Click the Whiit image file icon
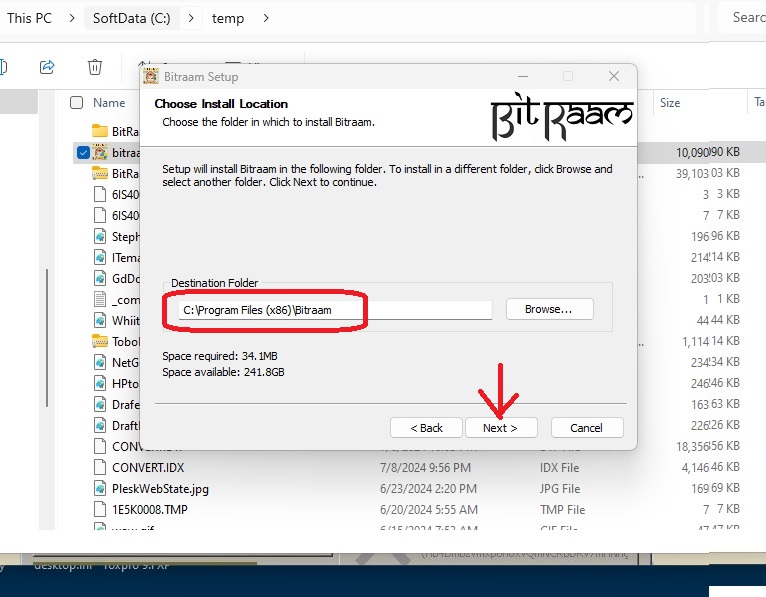Image resolution: width=766 pixels, height=597 pixels. pyautogui.click(x=100, y=320)
